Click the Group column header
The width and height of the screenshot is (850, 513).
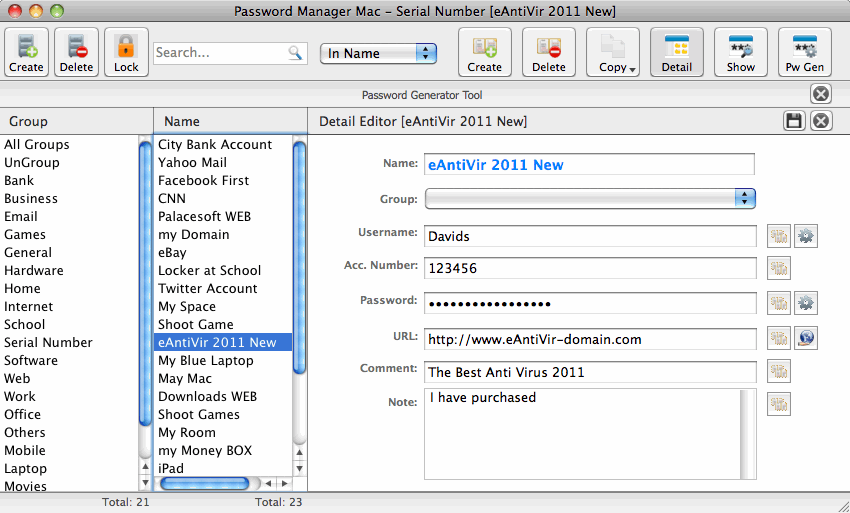point(76,121)
